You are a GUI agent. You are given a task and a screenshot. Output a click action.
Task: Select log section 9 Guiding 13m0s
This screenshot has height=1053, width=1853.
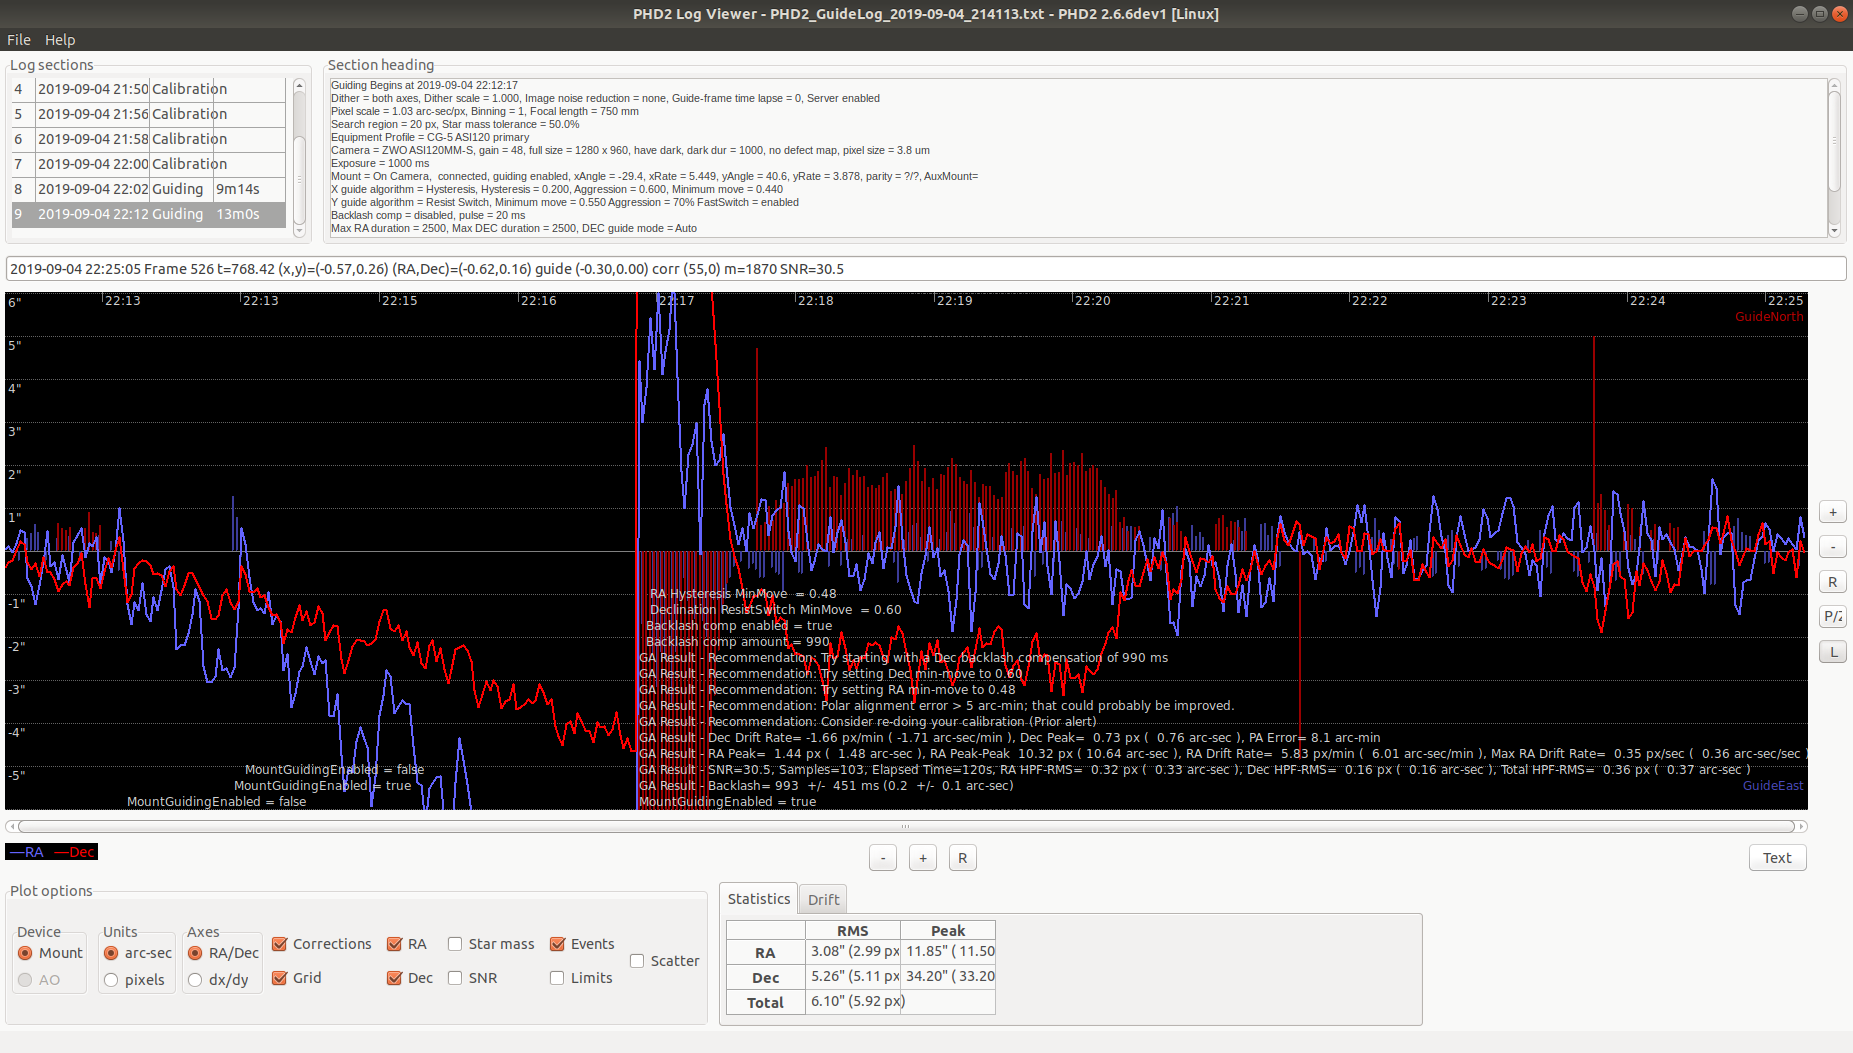click(x=148, y=214)
